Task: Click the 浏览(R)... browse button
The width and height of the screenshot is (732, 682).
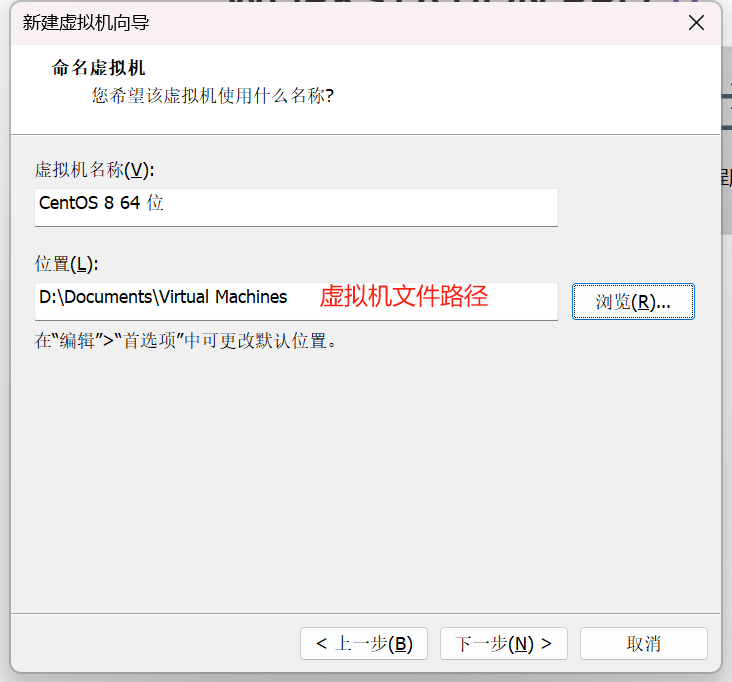Action: click(632, 301)
